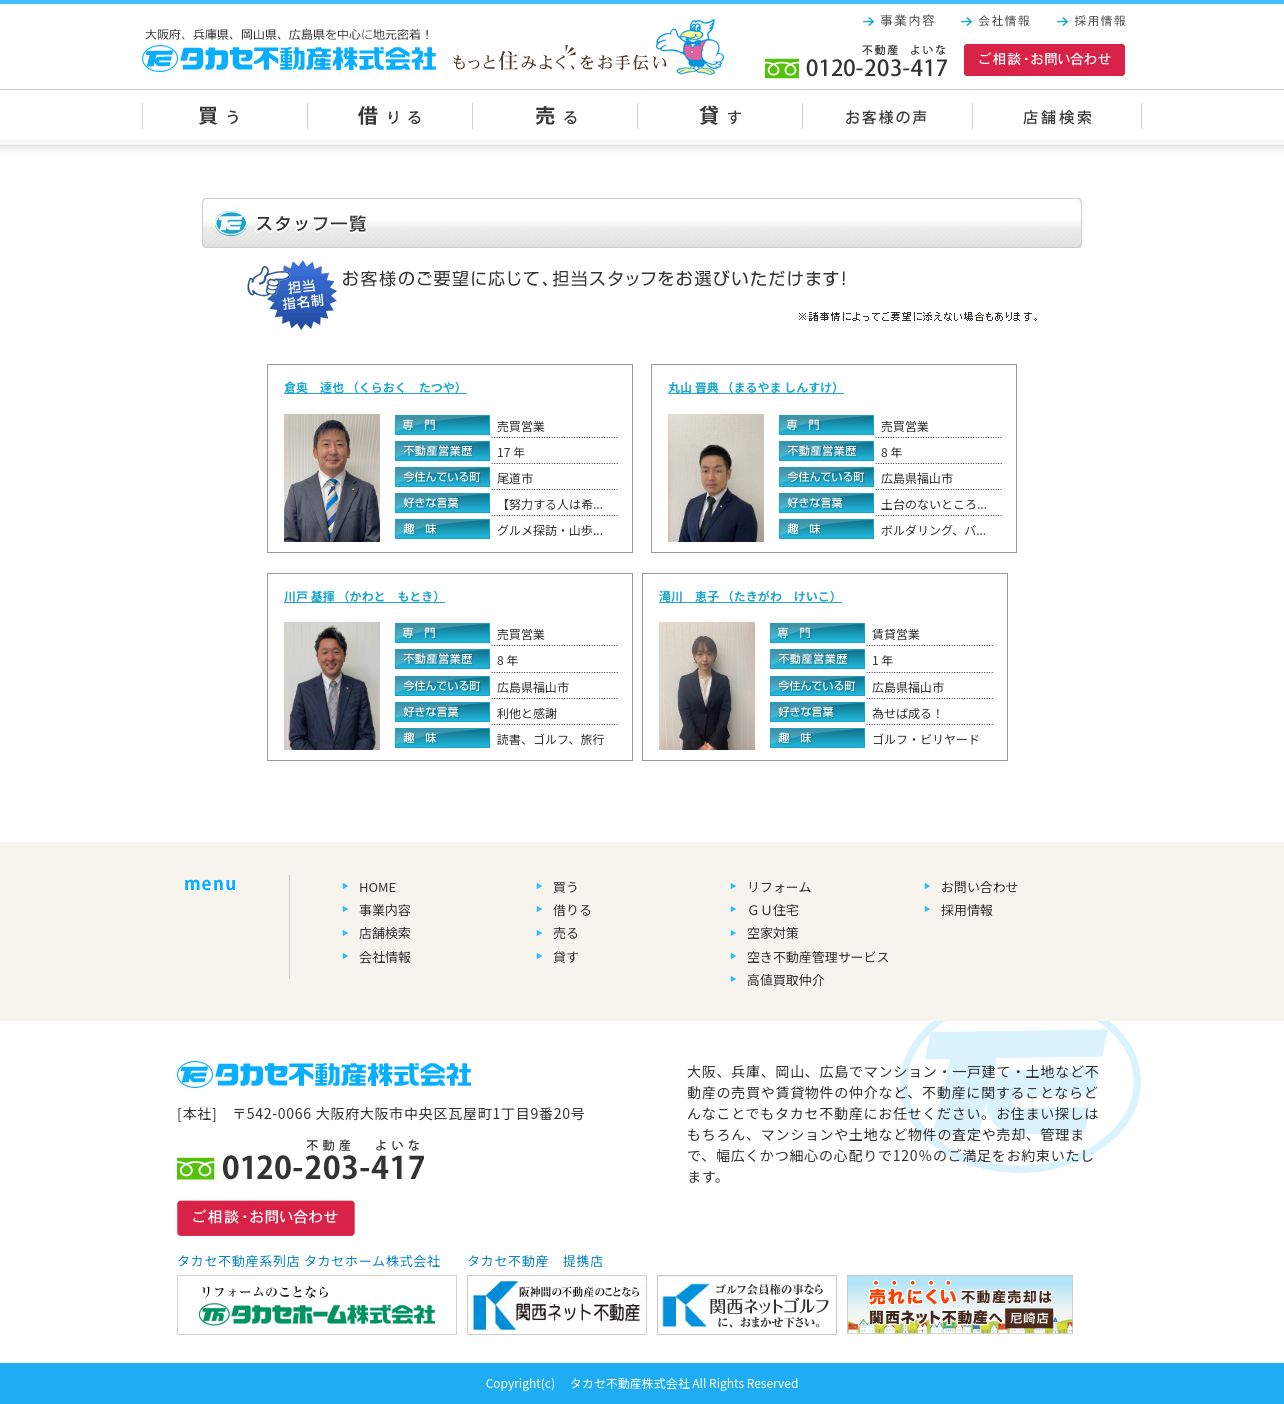This screenshot has width=1284, height=1404.
Task: Click the blue 担当指名制 badge
Action: pos(293,294)
